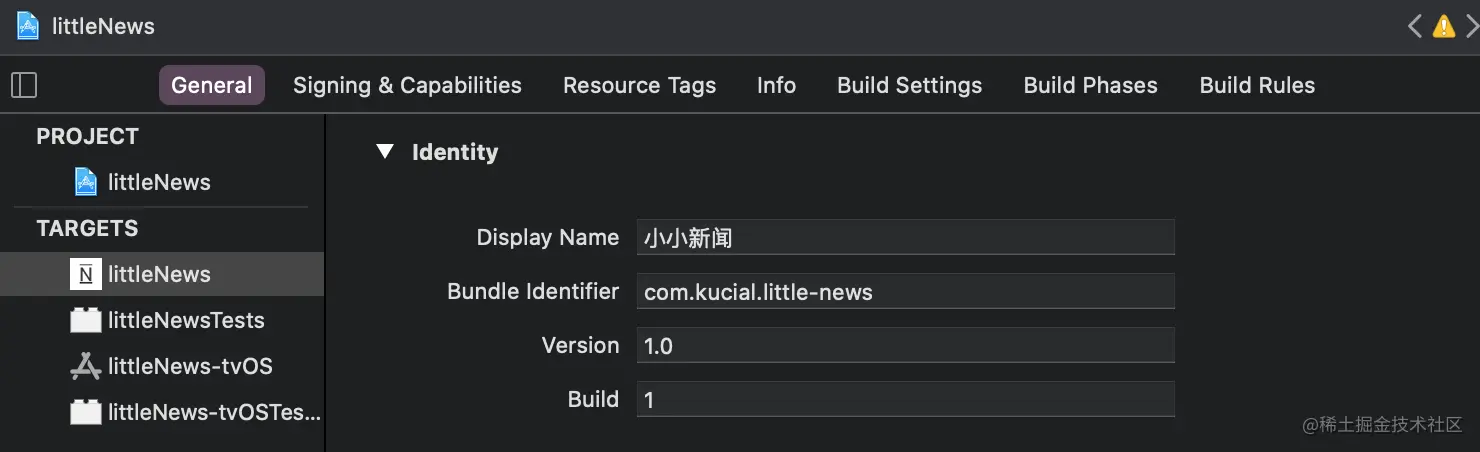Toggle the sidebar panel icon
The width and height of the screenshot is (1480, 452).
click(x=24, y=85)
